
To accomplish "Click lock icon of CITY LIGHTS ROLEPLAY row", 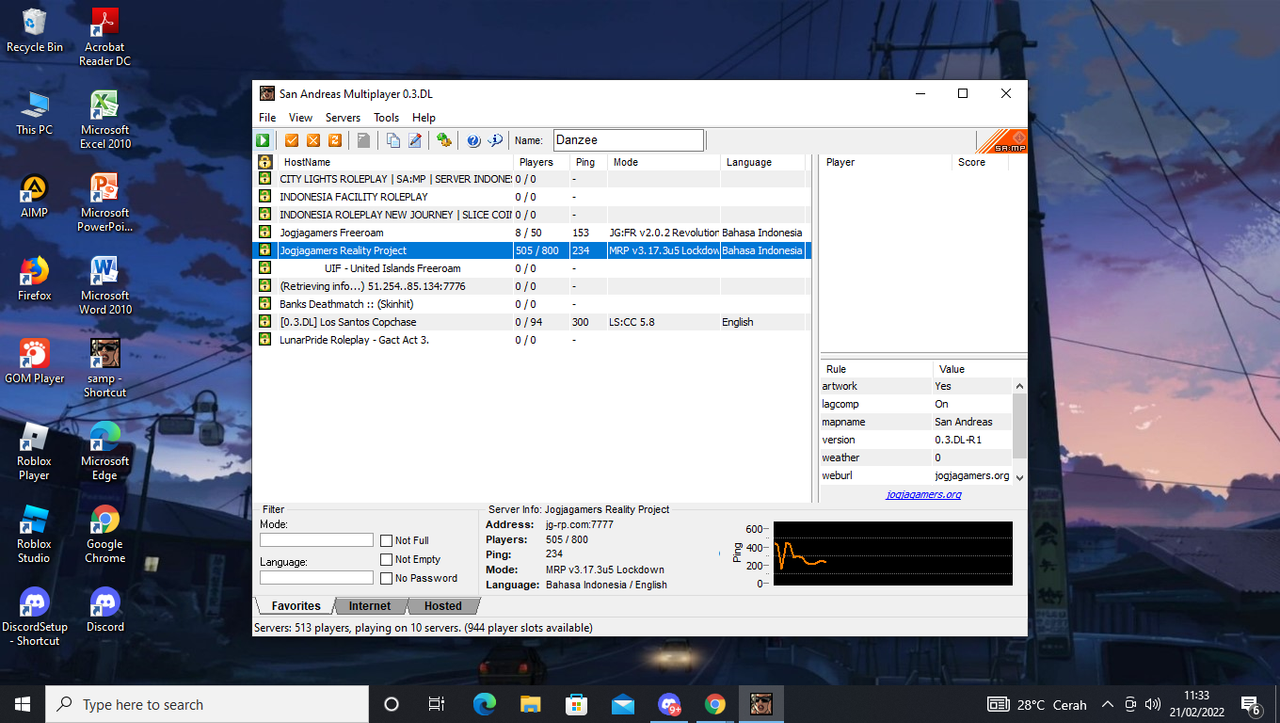I will (x=265, y=179).
